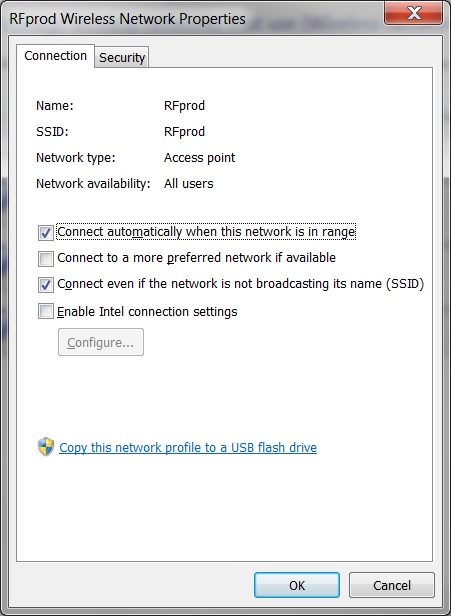Viewport: 451px width, 616px height.
Task: Click the Network type: label
Action: coord(76,158)
